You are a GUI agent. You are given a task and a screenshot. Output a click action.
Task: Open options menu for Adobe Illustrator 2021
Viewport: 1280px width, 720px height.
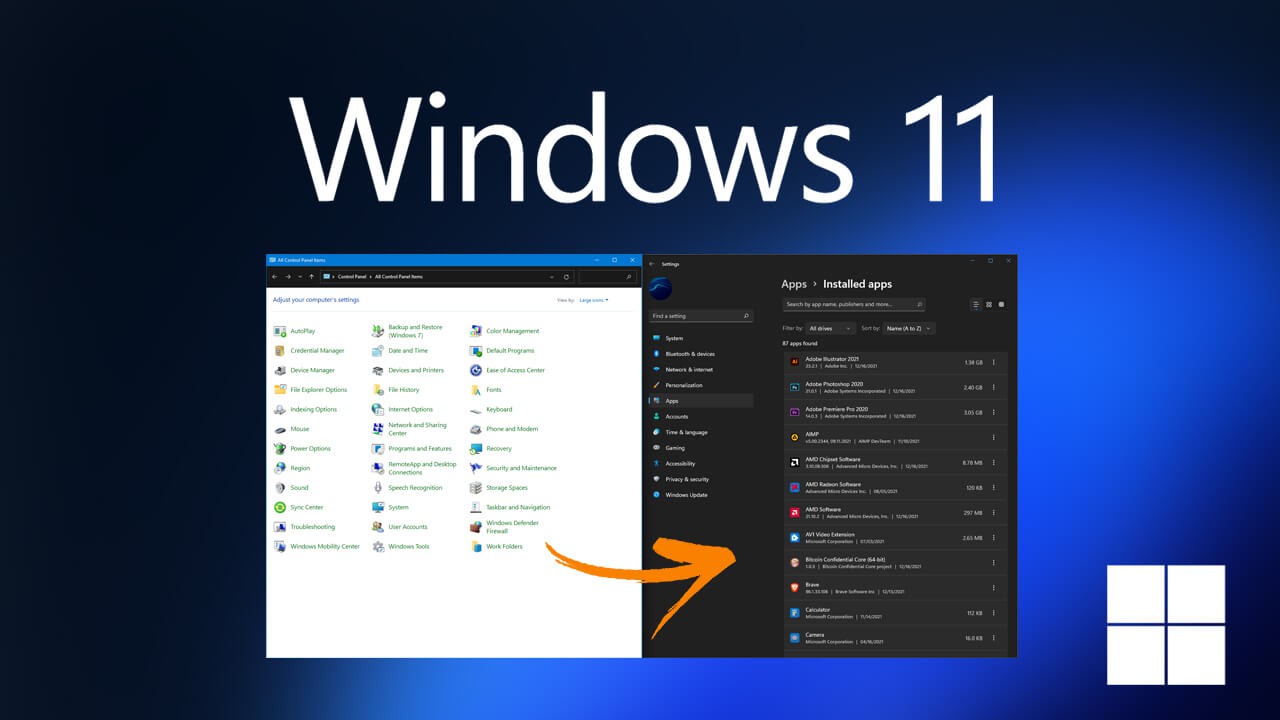(993, 362)
